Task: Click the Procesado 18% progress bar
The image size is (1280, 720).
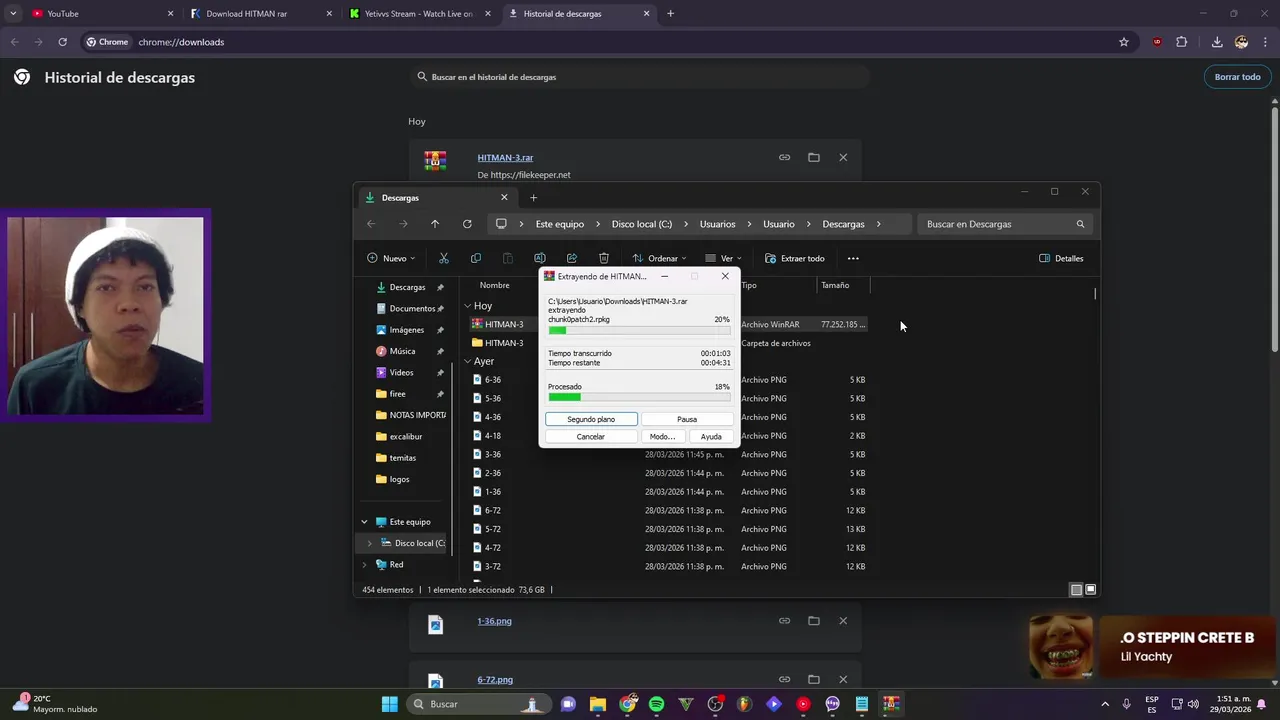Action: point(639,397)
